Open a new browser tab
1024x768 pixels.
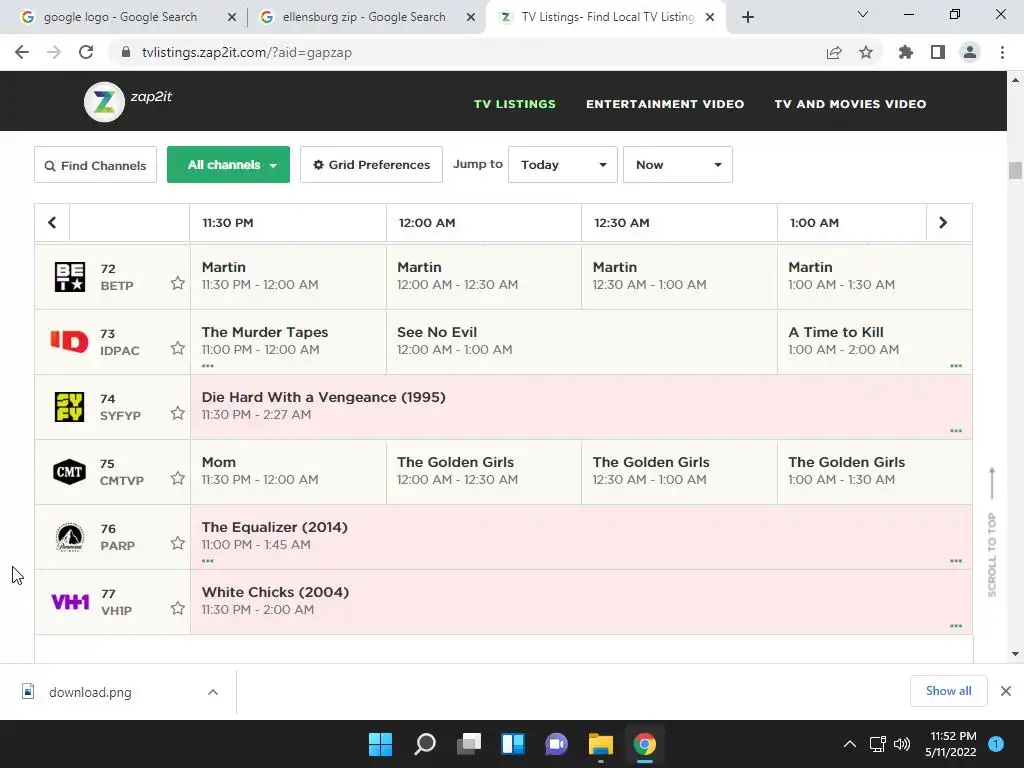[748, 18]
